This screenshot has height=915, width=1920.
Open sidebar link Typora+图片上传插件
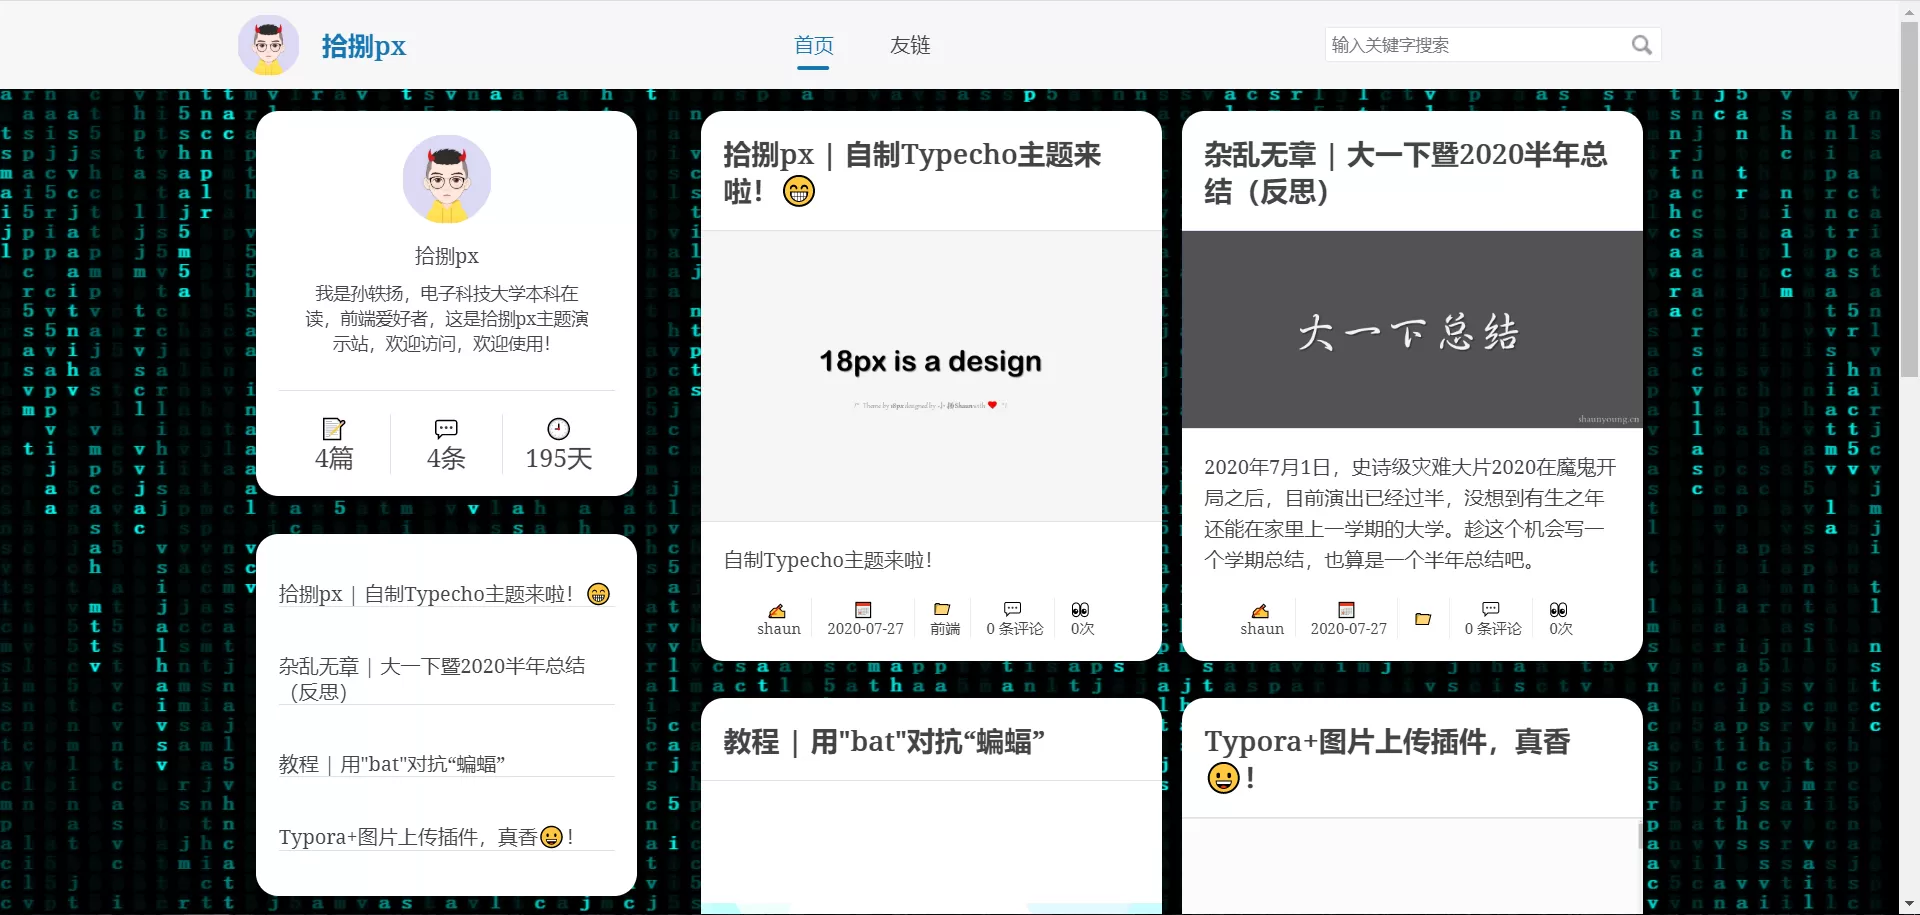click(x=408, y=837)
